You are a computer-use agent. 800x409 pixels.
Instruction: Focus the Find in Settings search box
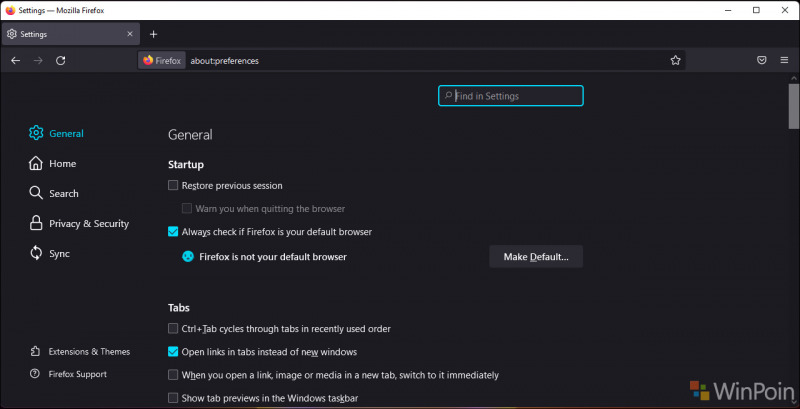click(511, 95)
